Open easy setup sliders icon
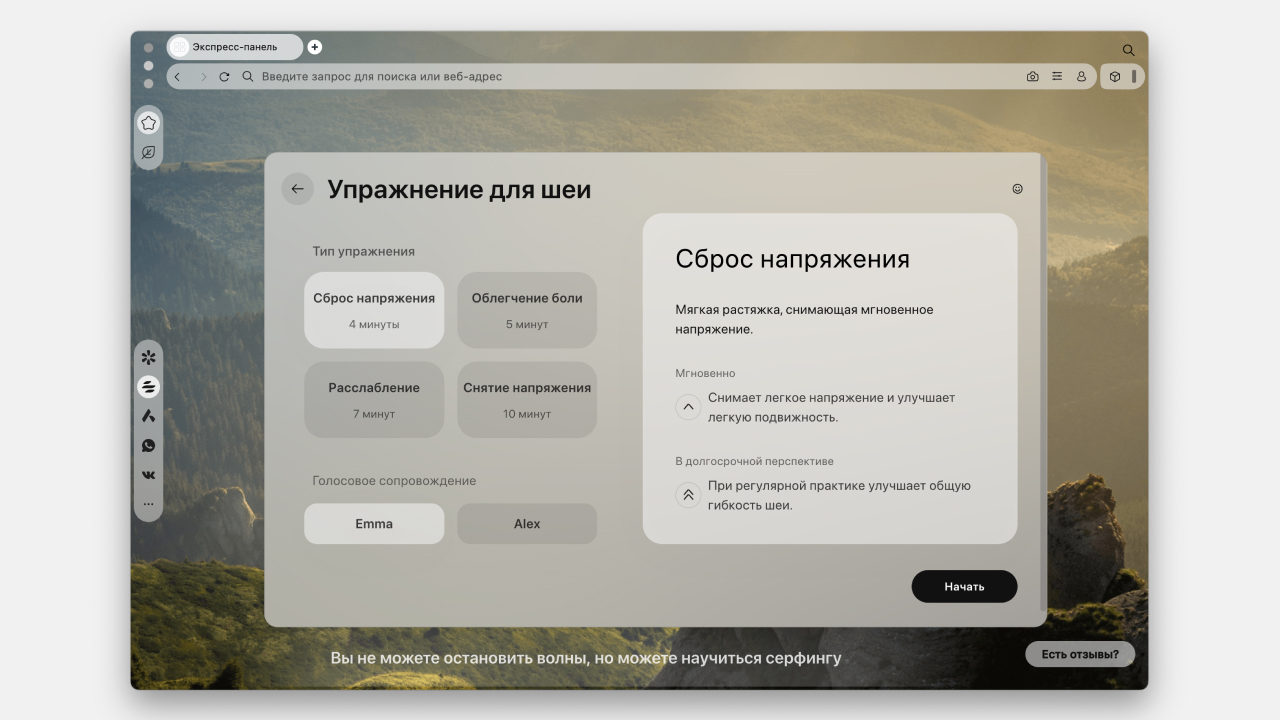The image size is (1280, 720). (x=1057, y=77)
